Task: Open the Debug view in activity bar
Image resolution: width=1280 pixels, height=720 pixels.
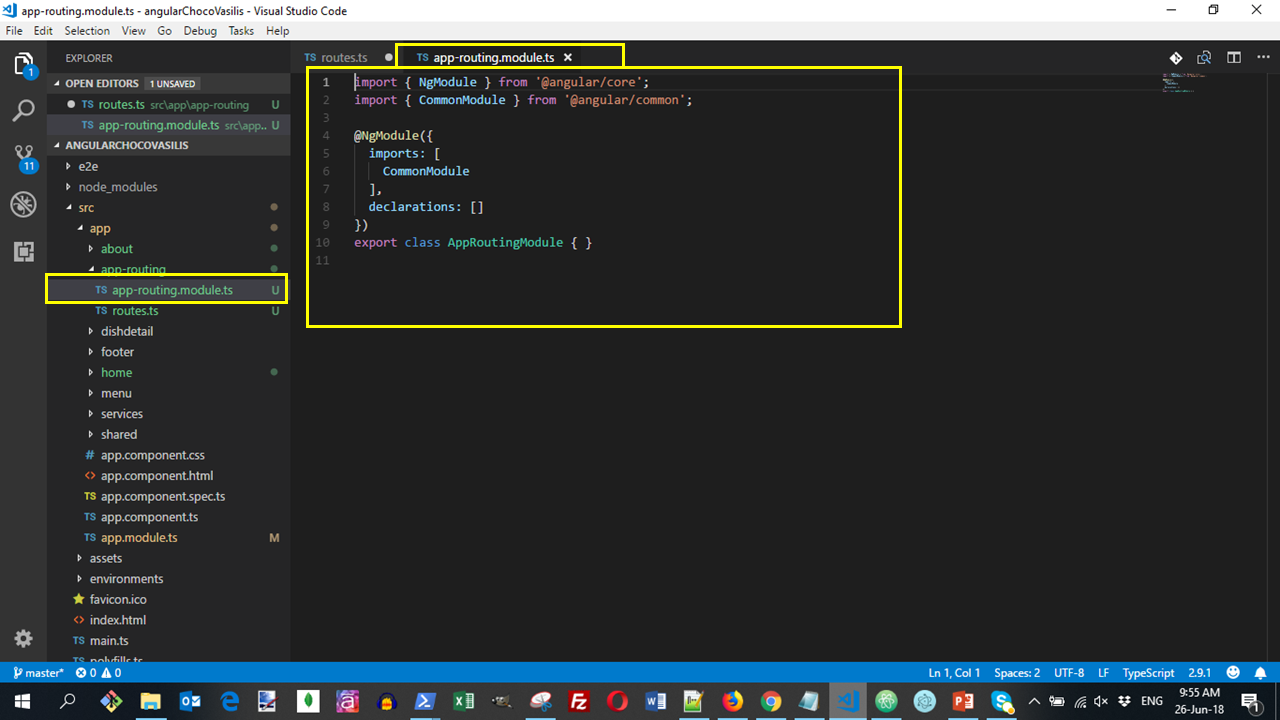Action: click(x=23, y=205)
